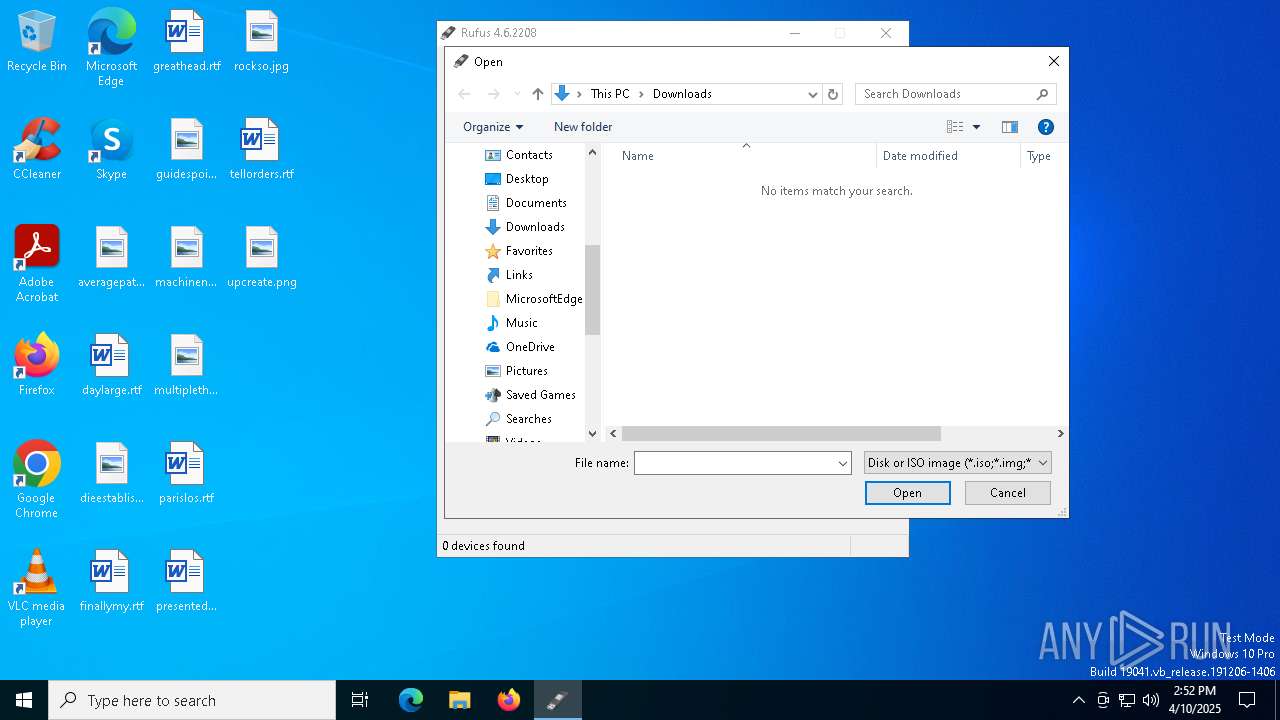This screenshot has height=720, width=1280.
Task: Click Downloads in the address breadcrumb
Action: [682, 94]
